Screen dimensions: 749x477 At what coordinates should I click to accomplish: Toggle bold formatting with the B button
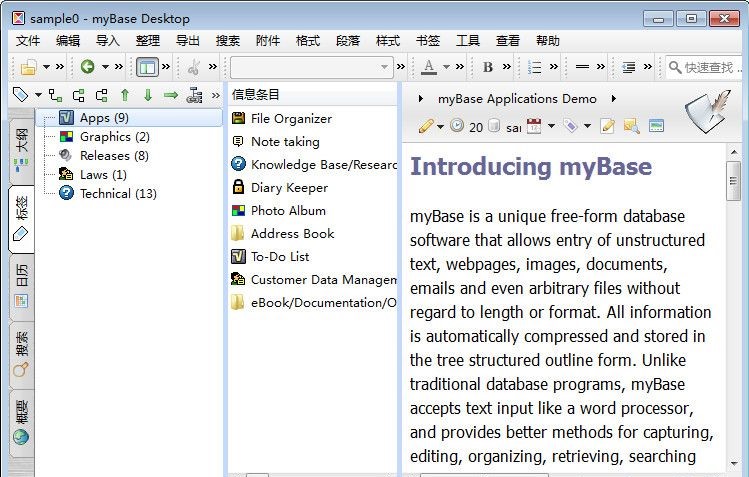[488, 67]
